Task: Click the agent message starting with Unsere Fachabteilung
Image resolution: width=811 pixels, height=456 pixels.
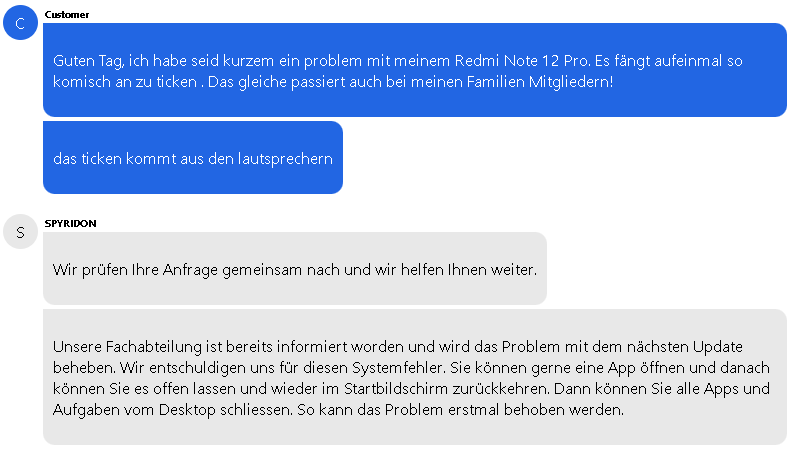Action: [414, 377]
